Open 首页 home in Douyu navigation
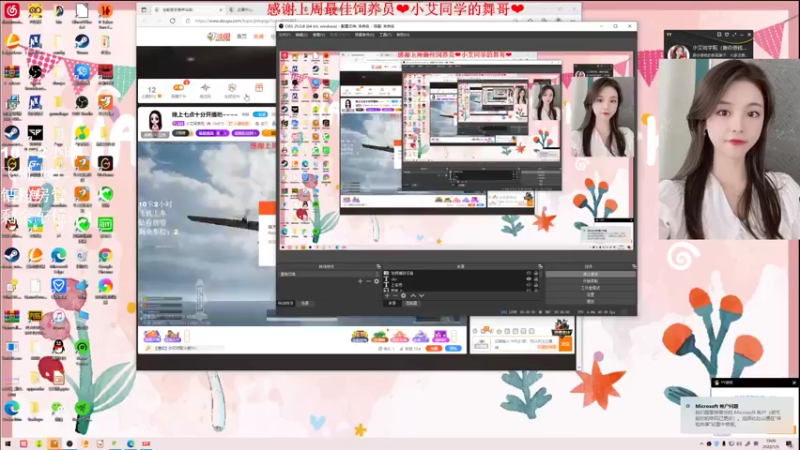The height and width of the screenshot is (450, 800). [x=242, y=36]
